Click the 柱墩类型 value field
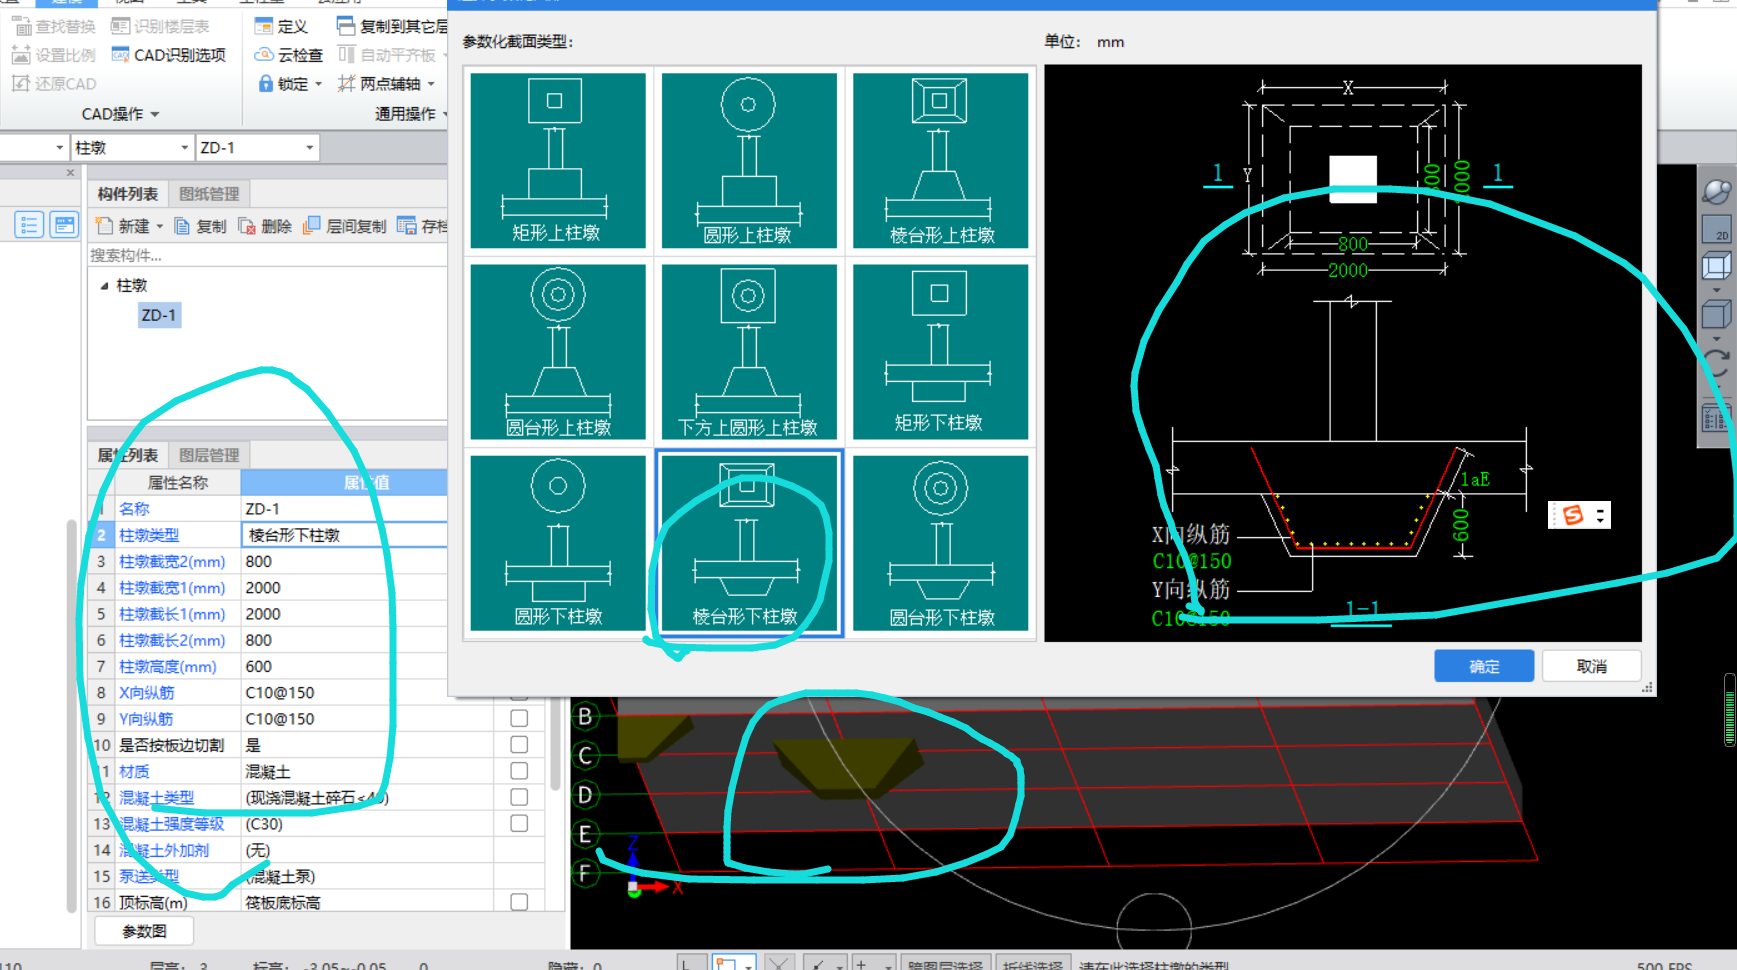1737x970 pixels. pyautogui.click(x=343, y=535)
